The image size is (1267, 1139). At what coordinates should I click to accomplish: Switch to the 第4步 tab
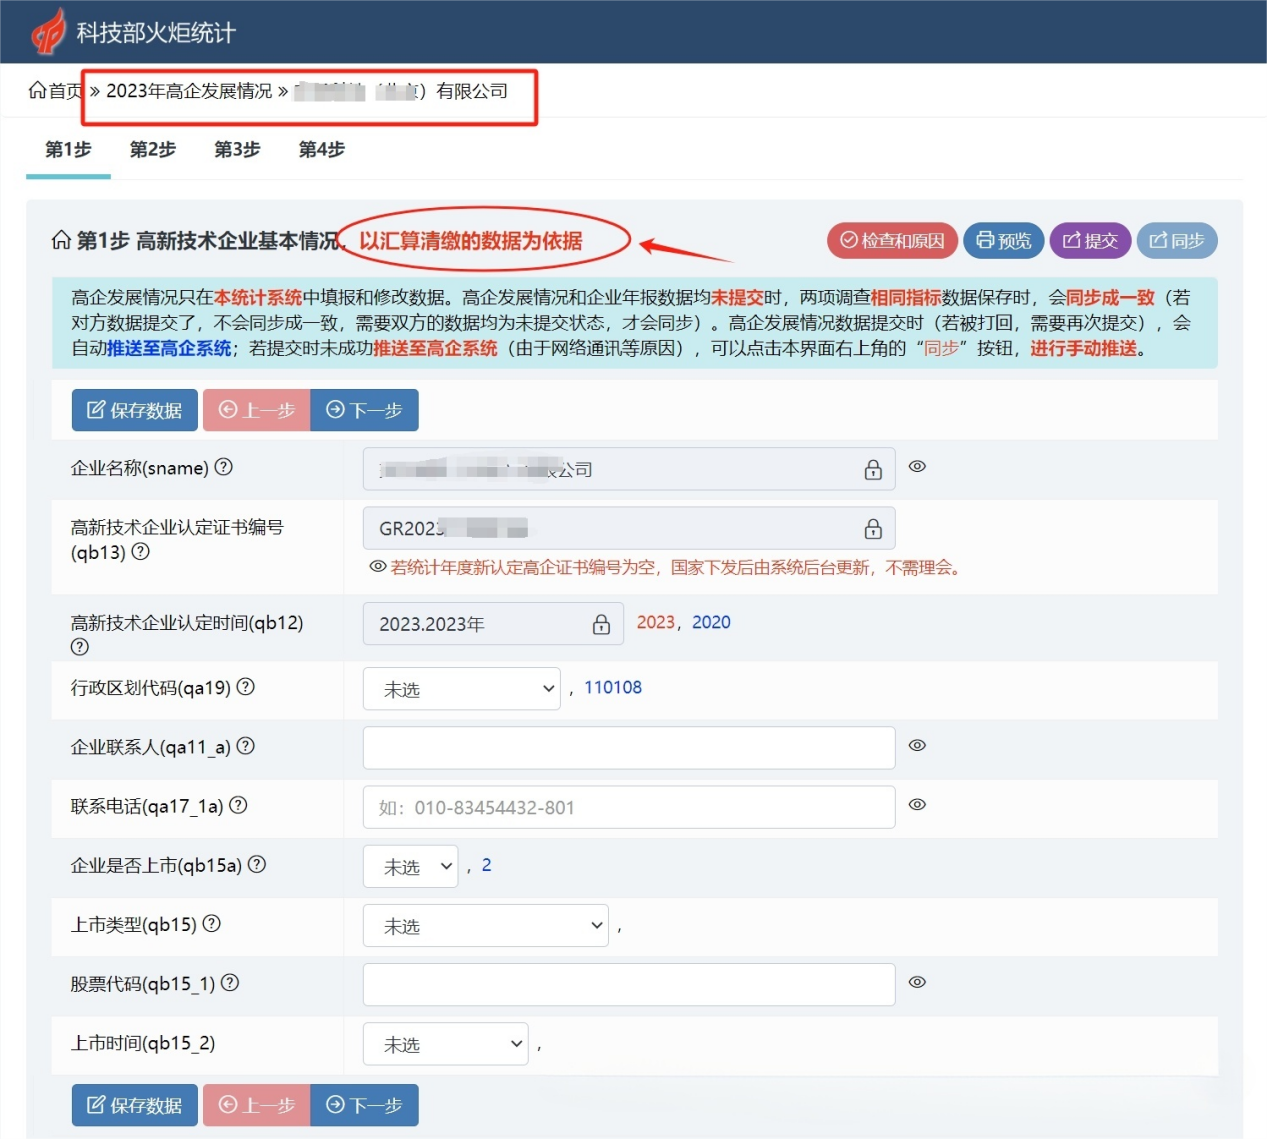(322, 150)
